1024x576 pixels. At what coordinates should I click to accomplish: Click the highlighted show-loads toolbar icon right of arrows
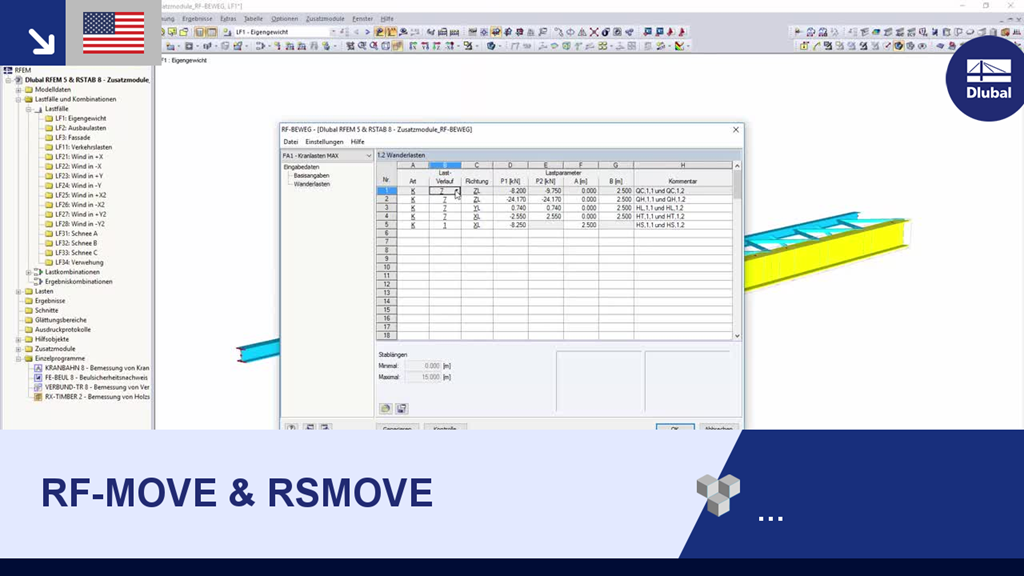379,32
